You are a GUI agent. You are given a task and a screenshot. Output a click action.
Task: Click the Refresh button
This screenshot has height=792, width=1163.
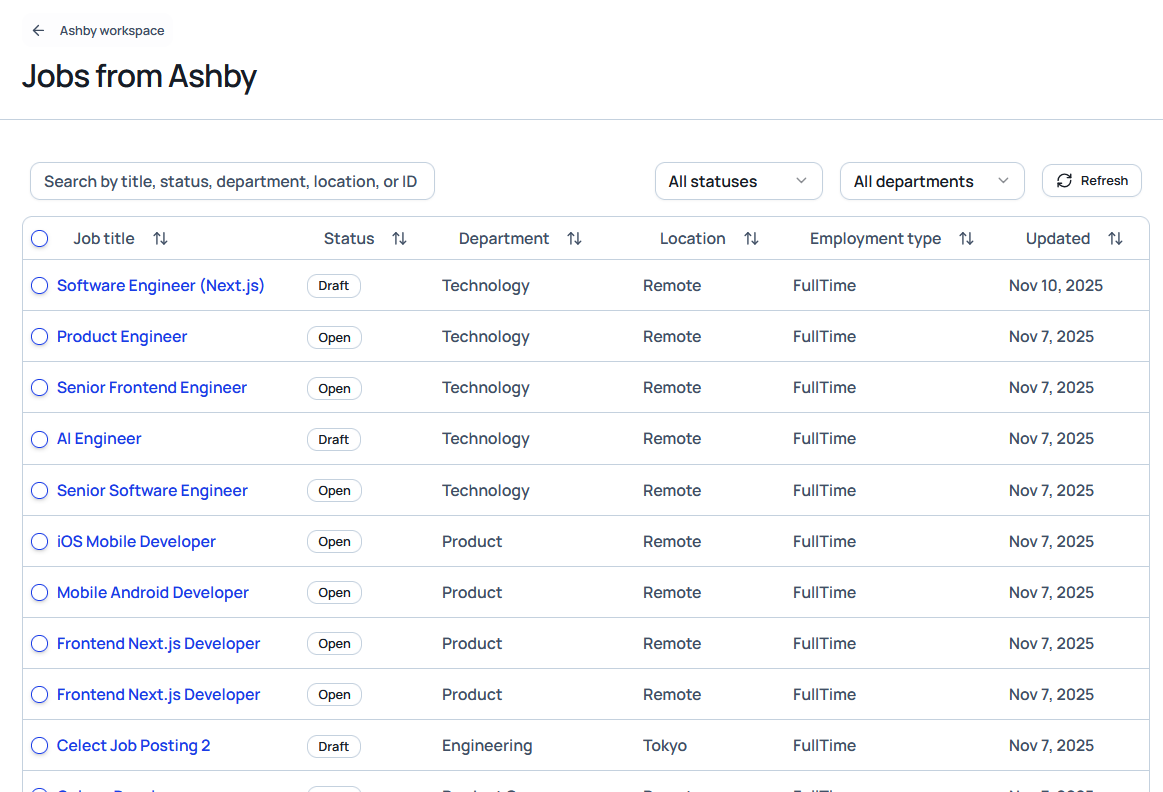(1091, 181)
